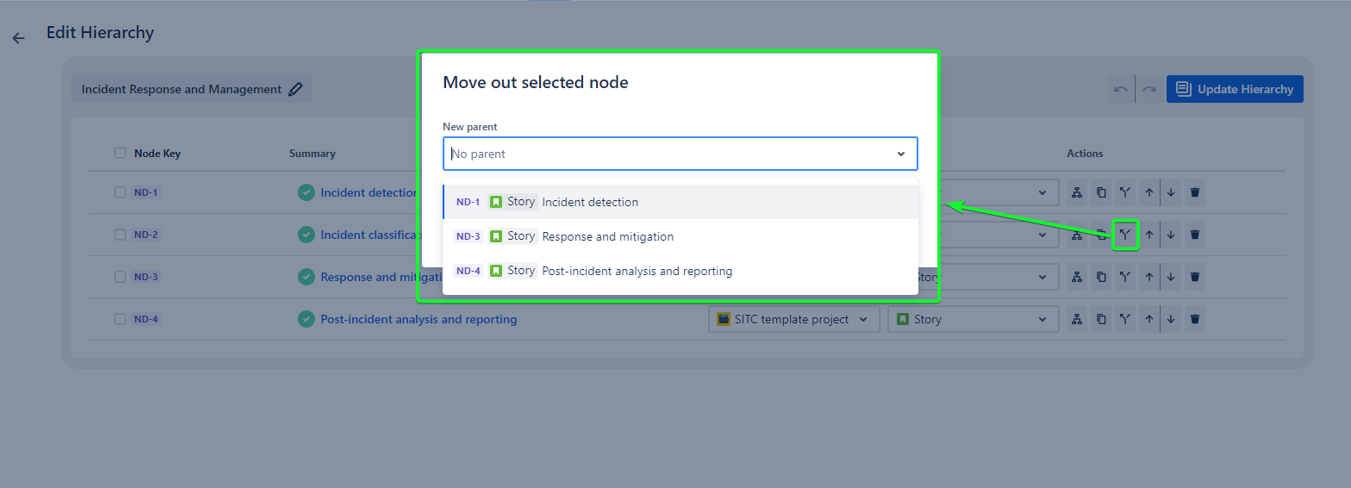This screenshot has width=1351, height=488.
Task: Open the Post-incident analysis and reporting link
Action: pos(418,320)
